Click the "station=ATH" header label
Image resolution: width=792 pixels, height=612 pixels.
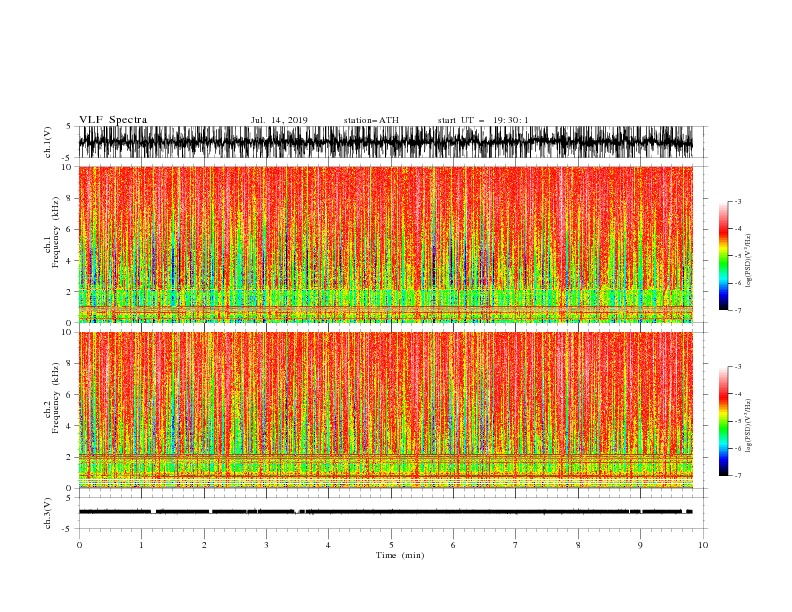coord(371,120)
